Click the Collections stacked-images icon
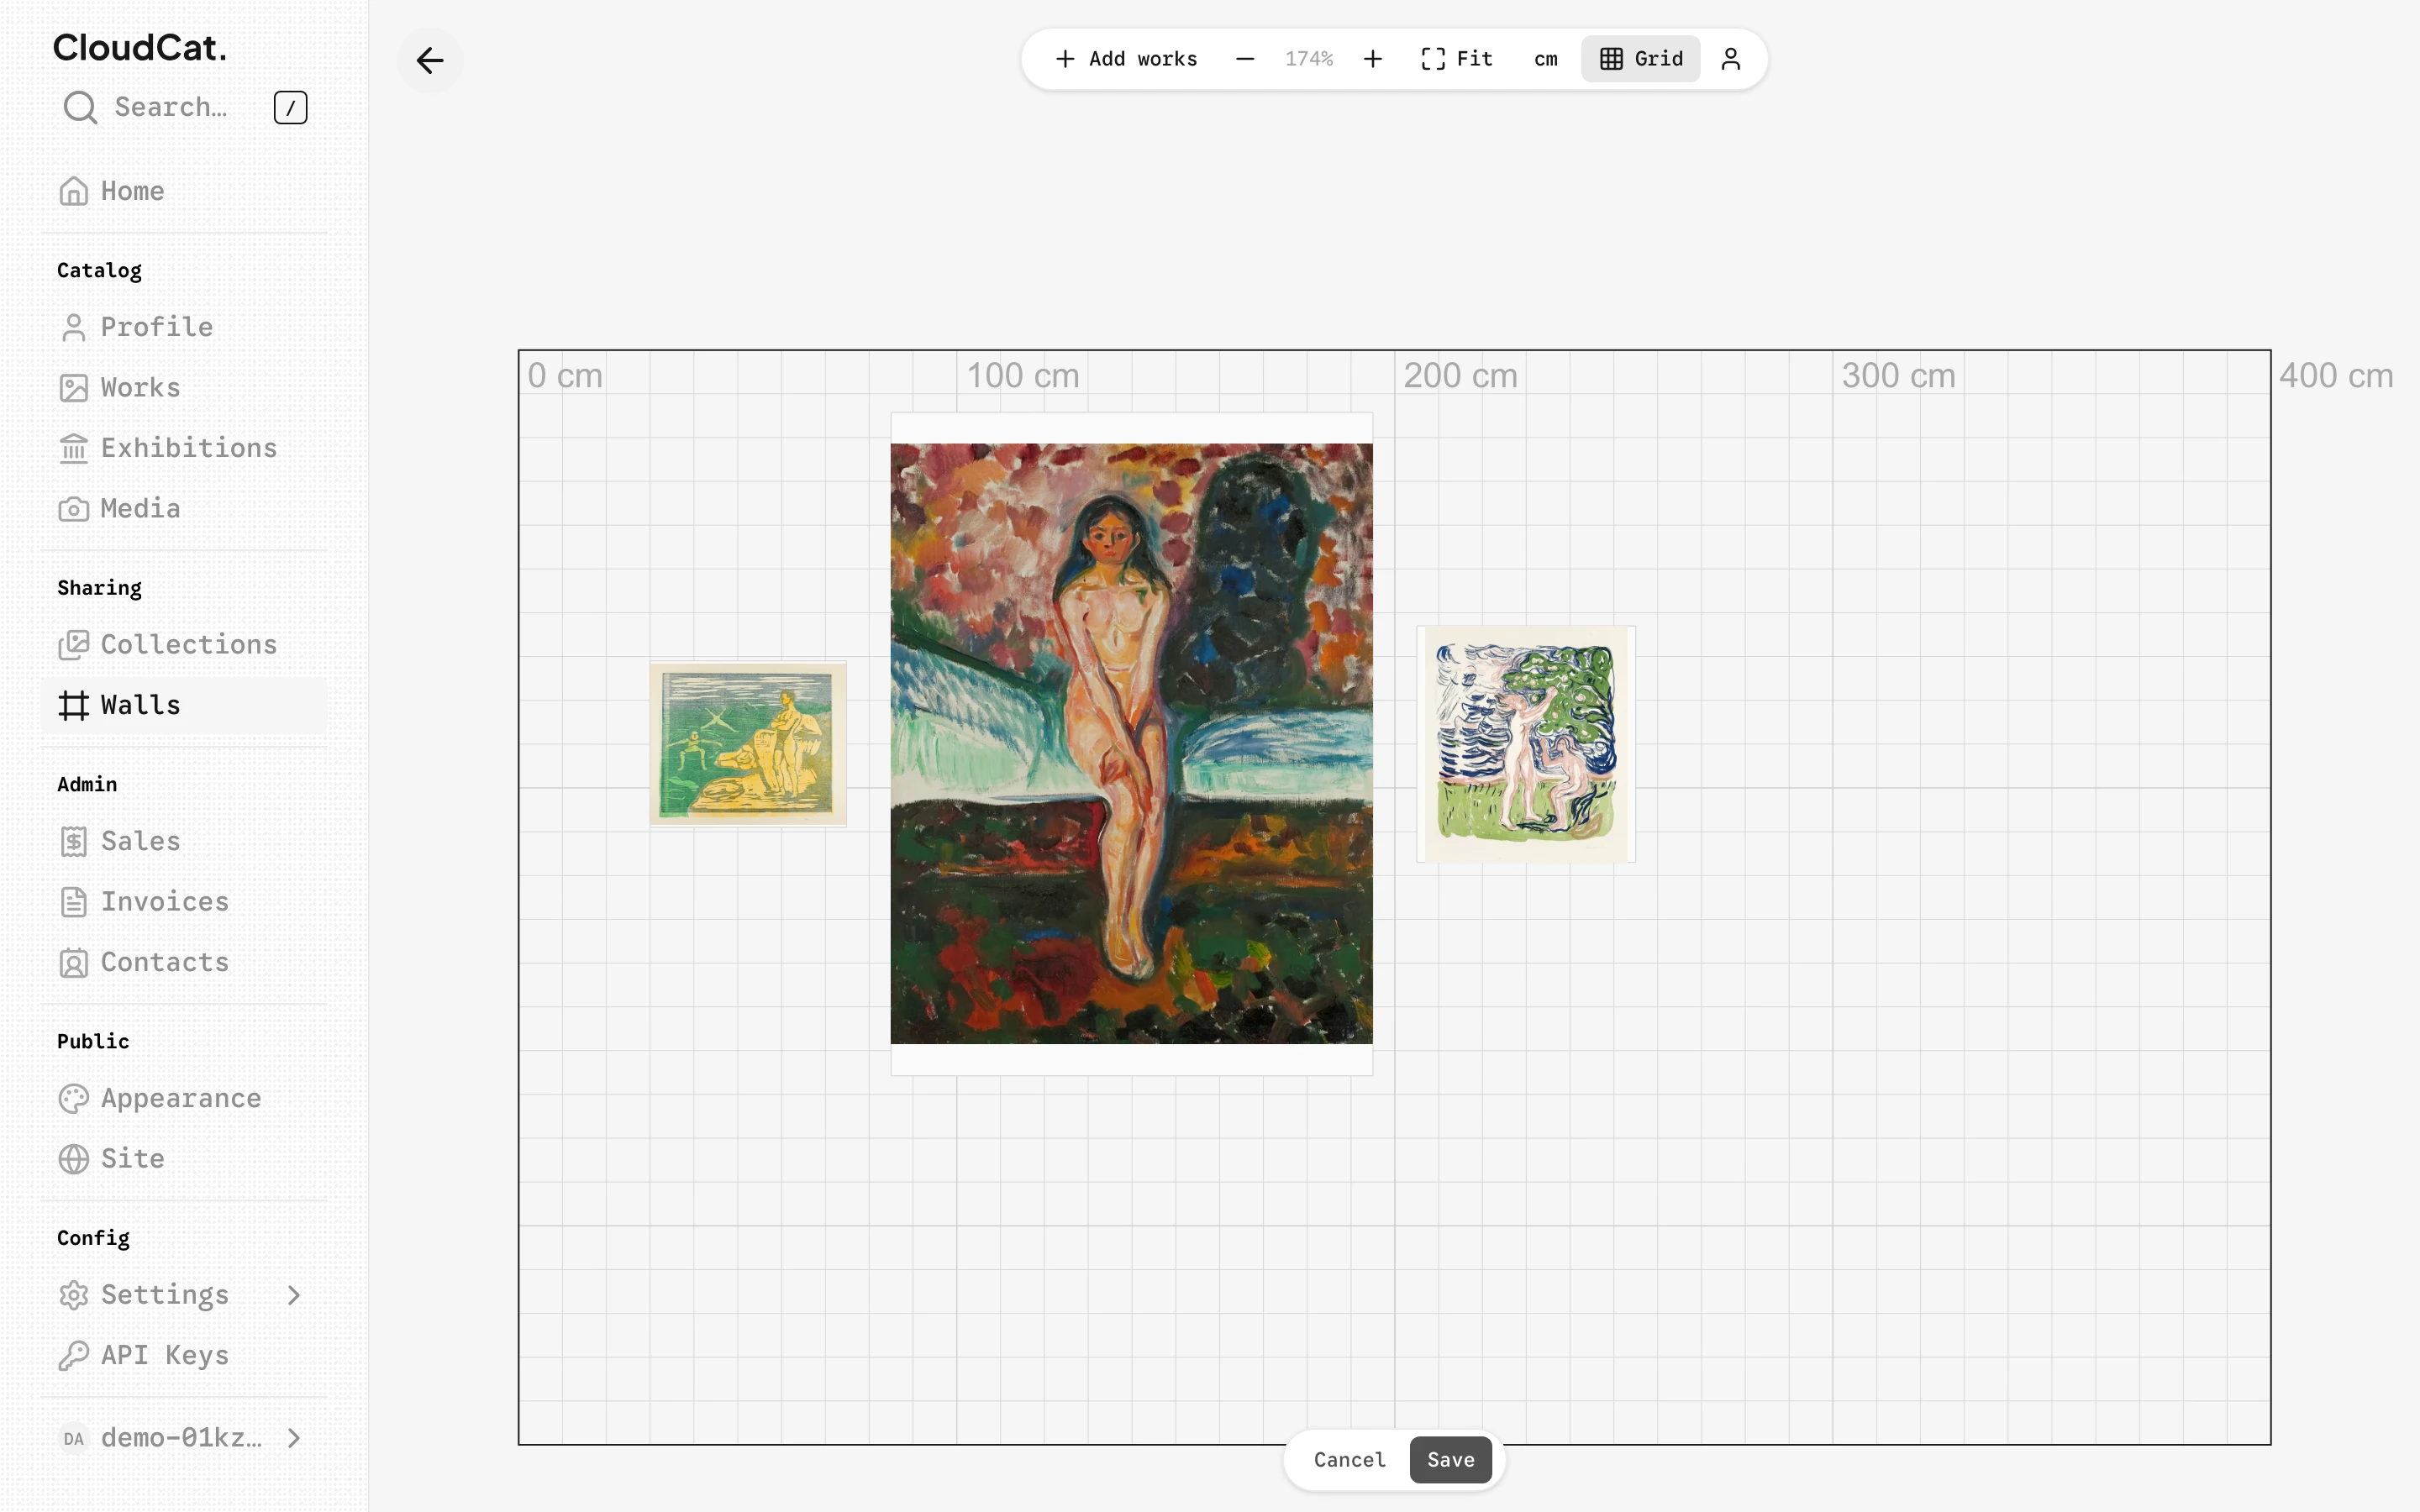2420x1512 pixels. tap(73, 645)
